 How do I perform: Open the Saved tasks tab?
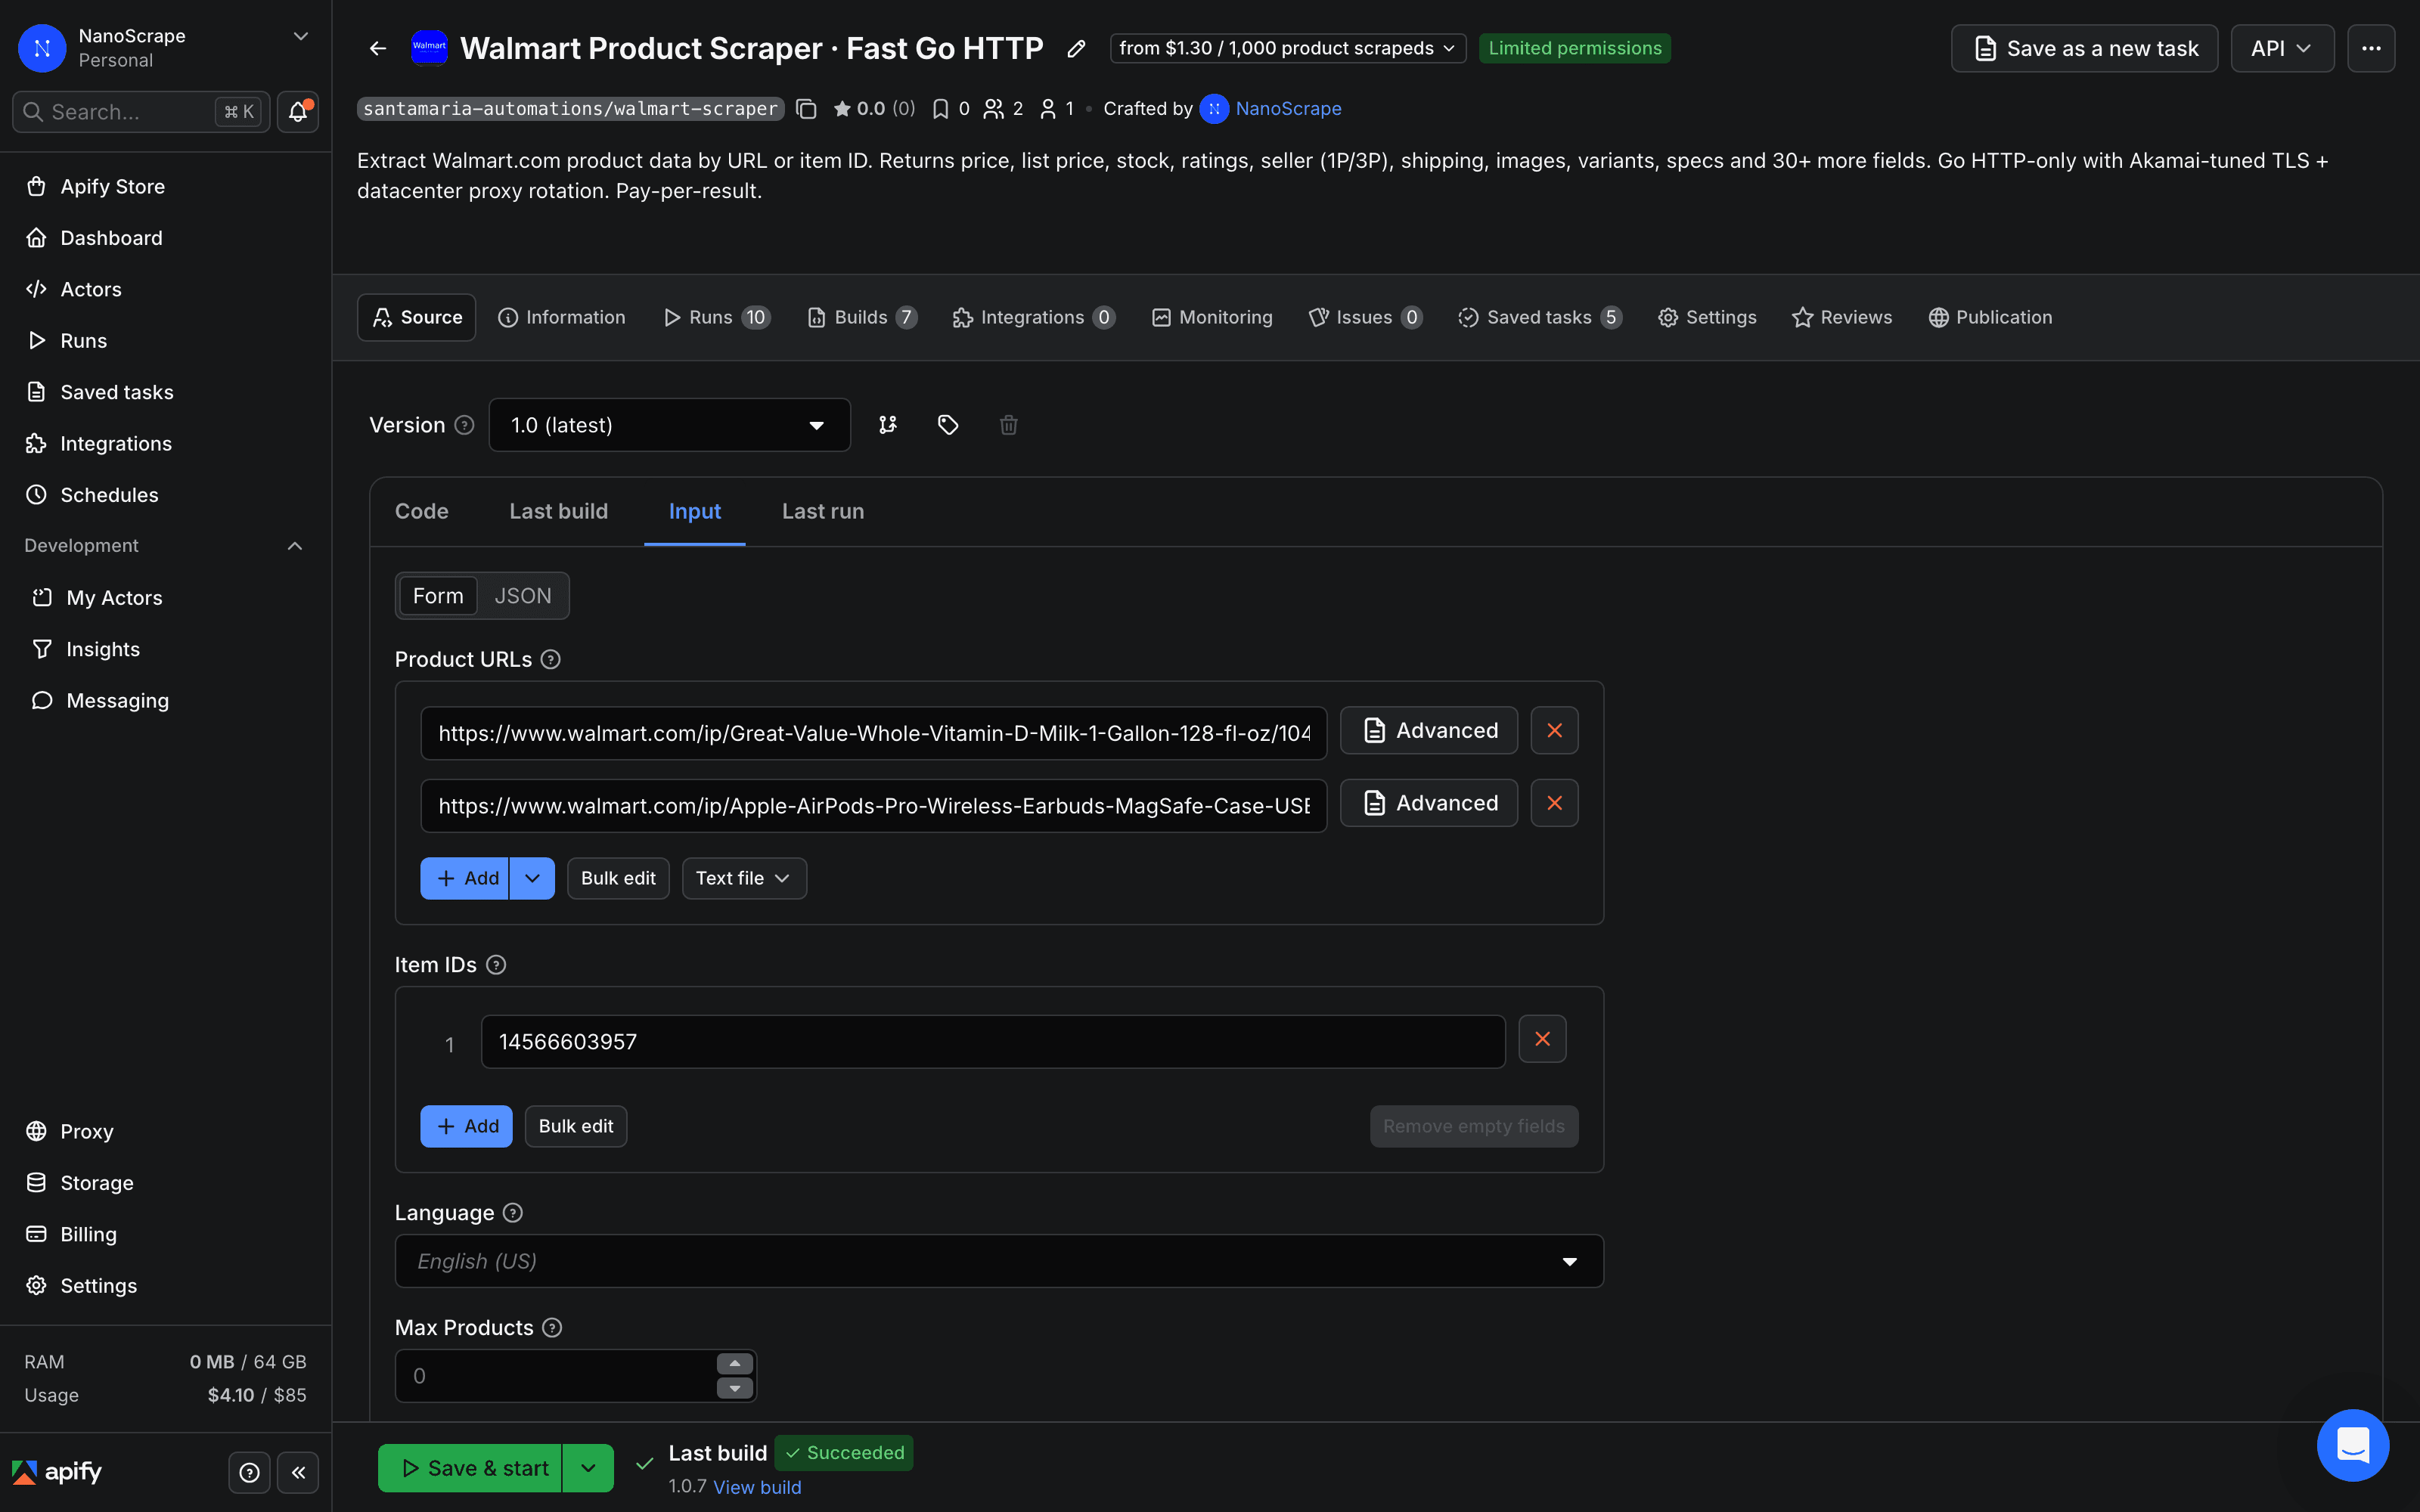1539,317
